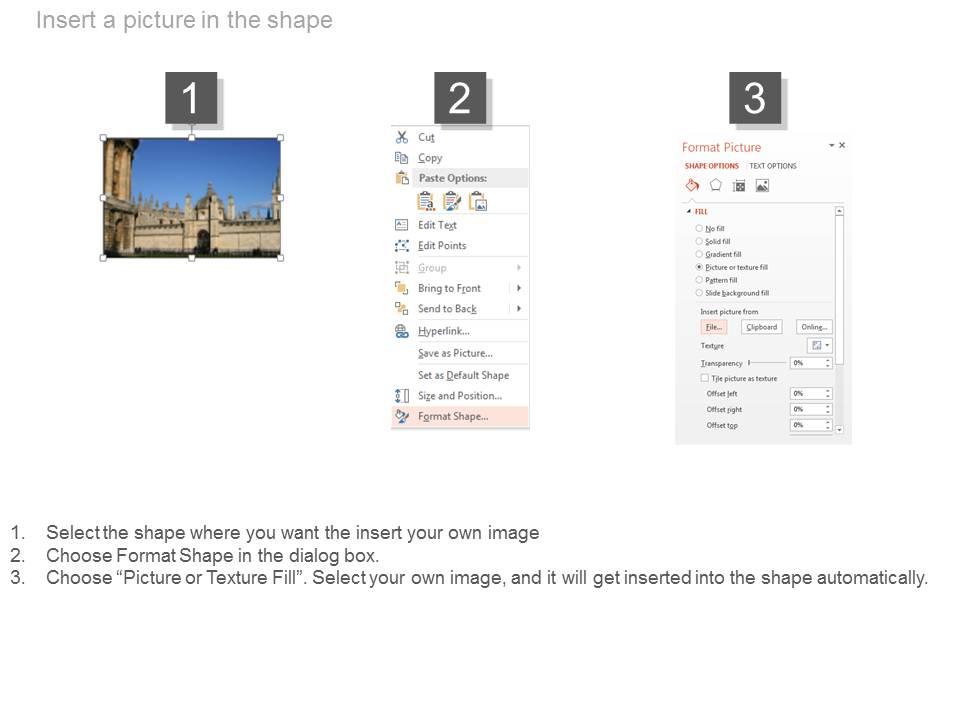Click the Bring to Front icon
Screen dimensions: 960x720
(x=402, y=288)
